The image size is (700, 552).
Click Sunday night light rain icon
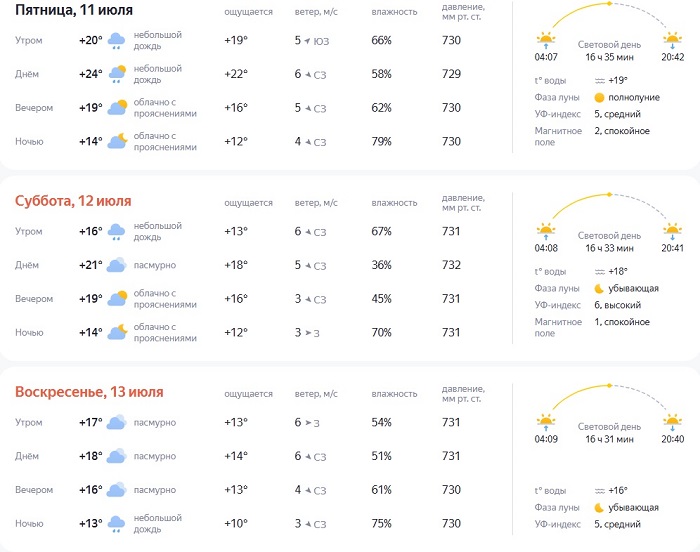117,523
